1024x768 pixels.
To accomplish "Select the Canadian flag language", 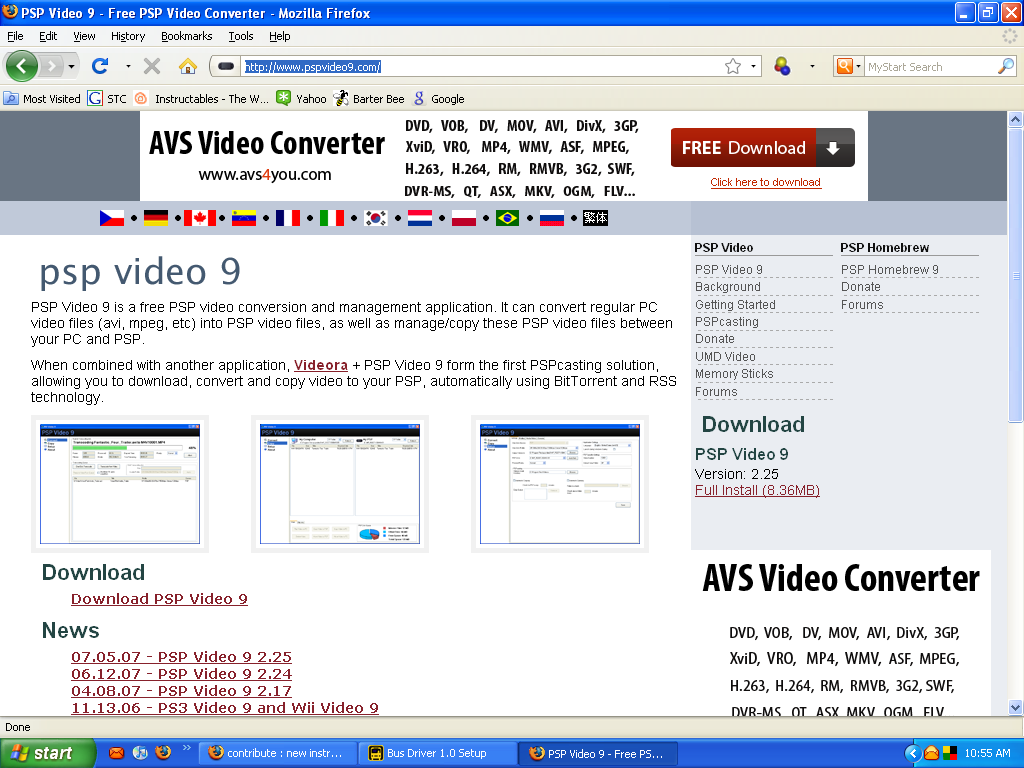I will click(x=200, y=218).
